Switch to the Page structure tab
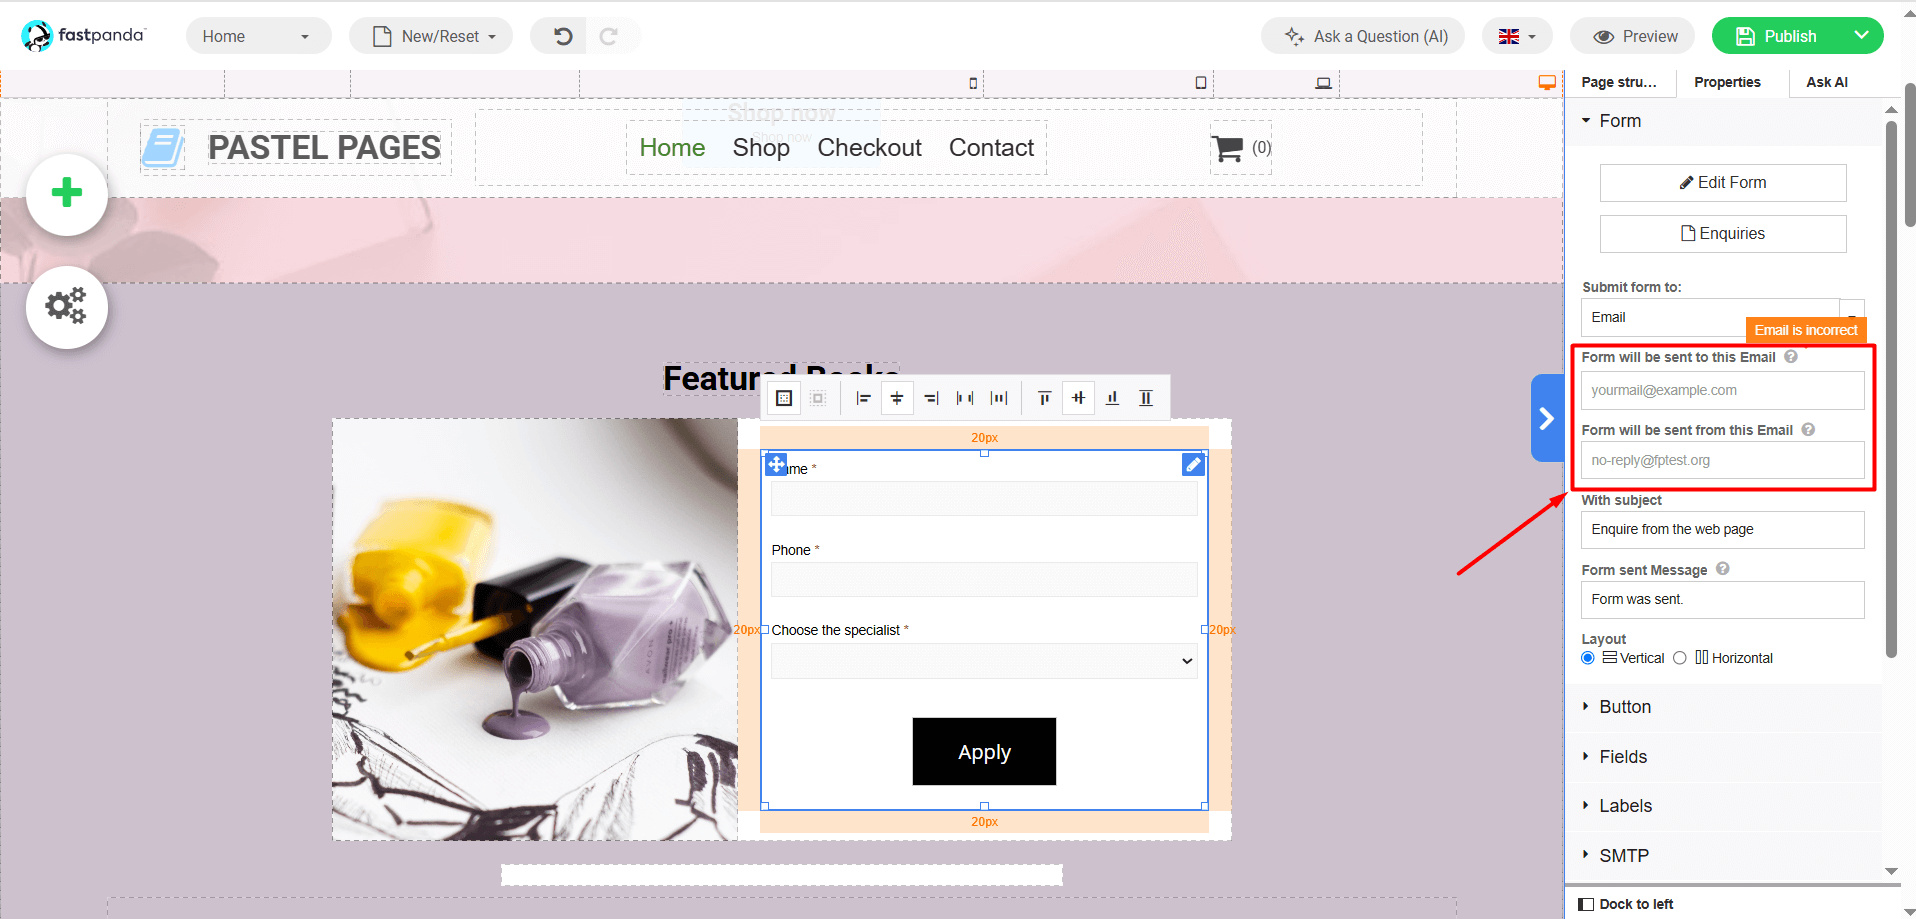The height and width of the screenshot is (919, 1916). coord(1619,83)
